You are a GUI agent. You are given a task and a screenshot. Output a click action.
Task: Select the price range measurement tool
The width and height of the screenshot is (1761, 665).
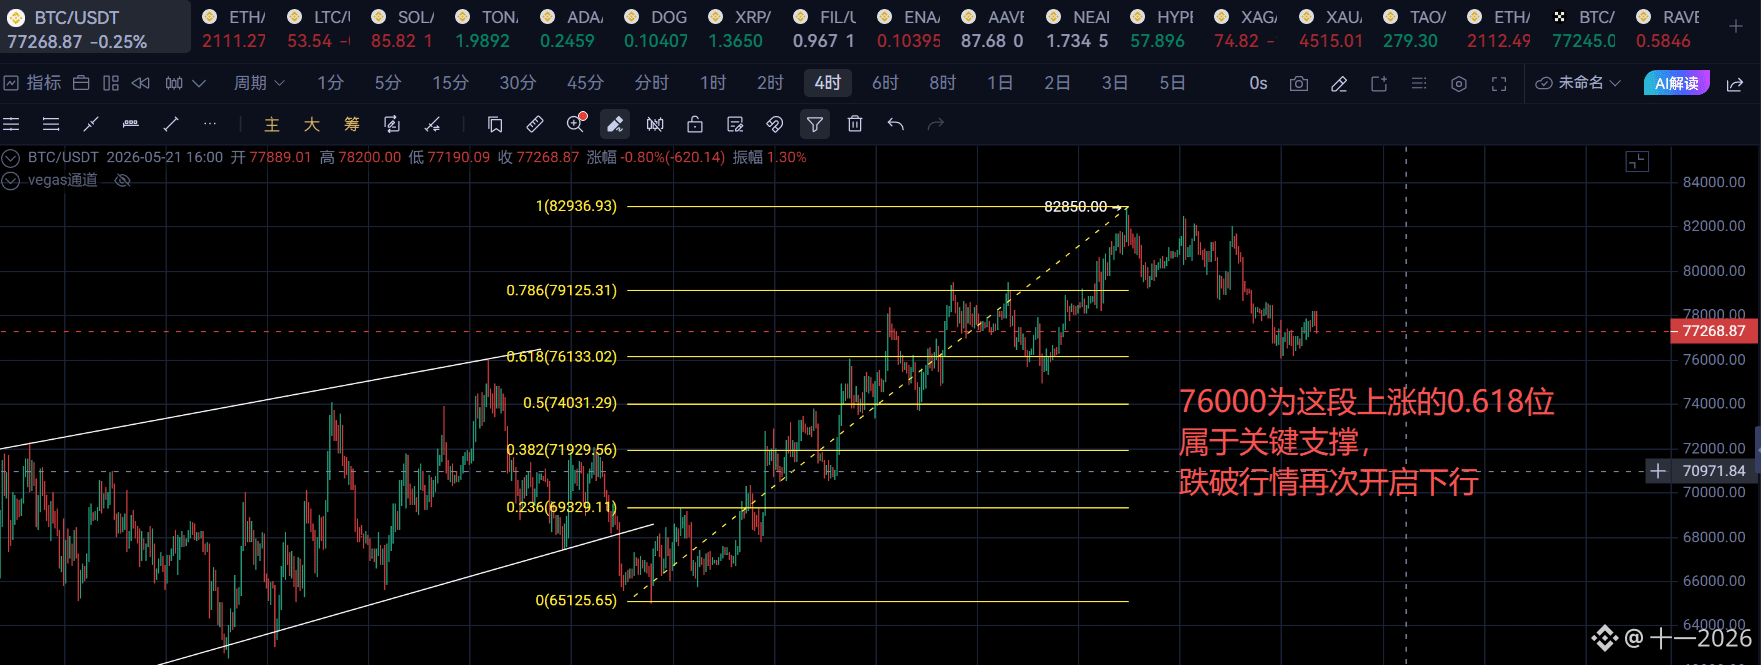click(131, 124)
